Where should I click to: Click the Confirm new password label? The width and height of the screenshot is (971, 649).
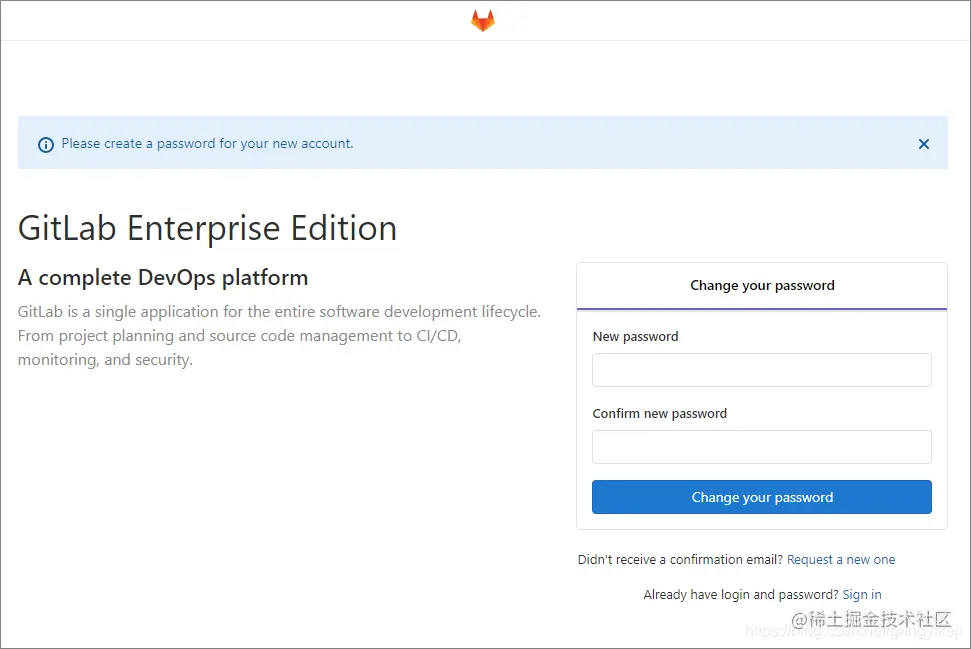point(660,413)
